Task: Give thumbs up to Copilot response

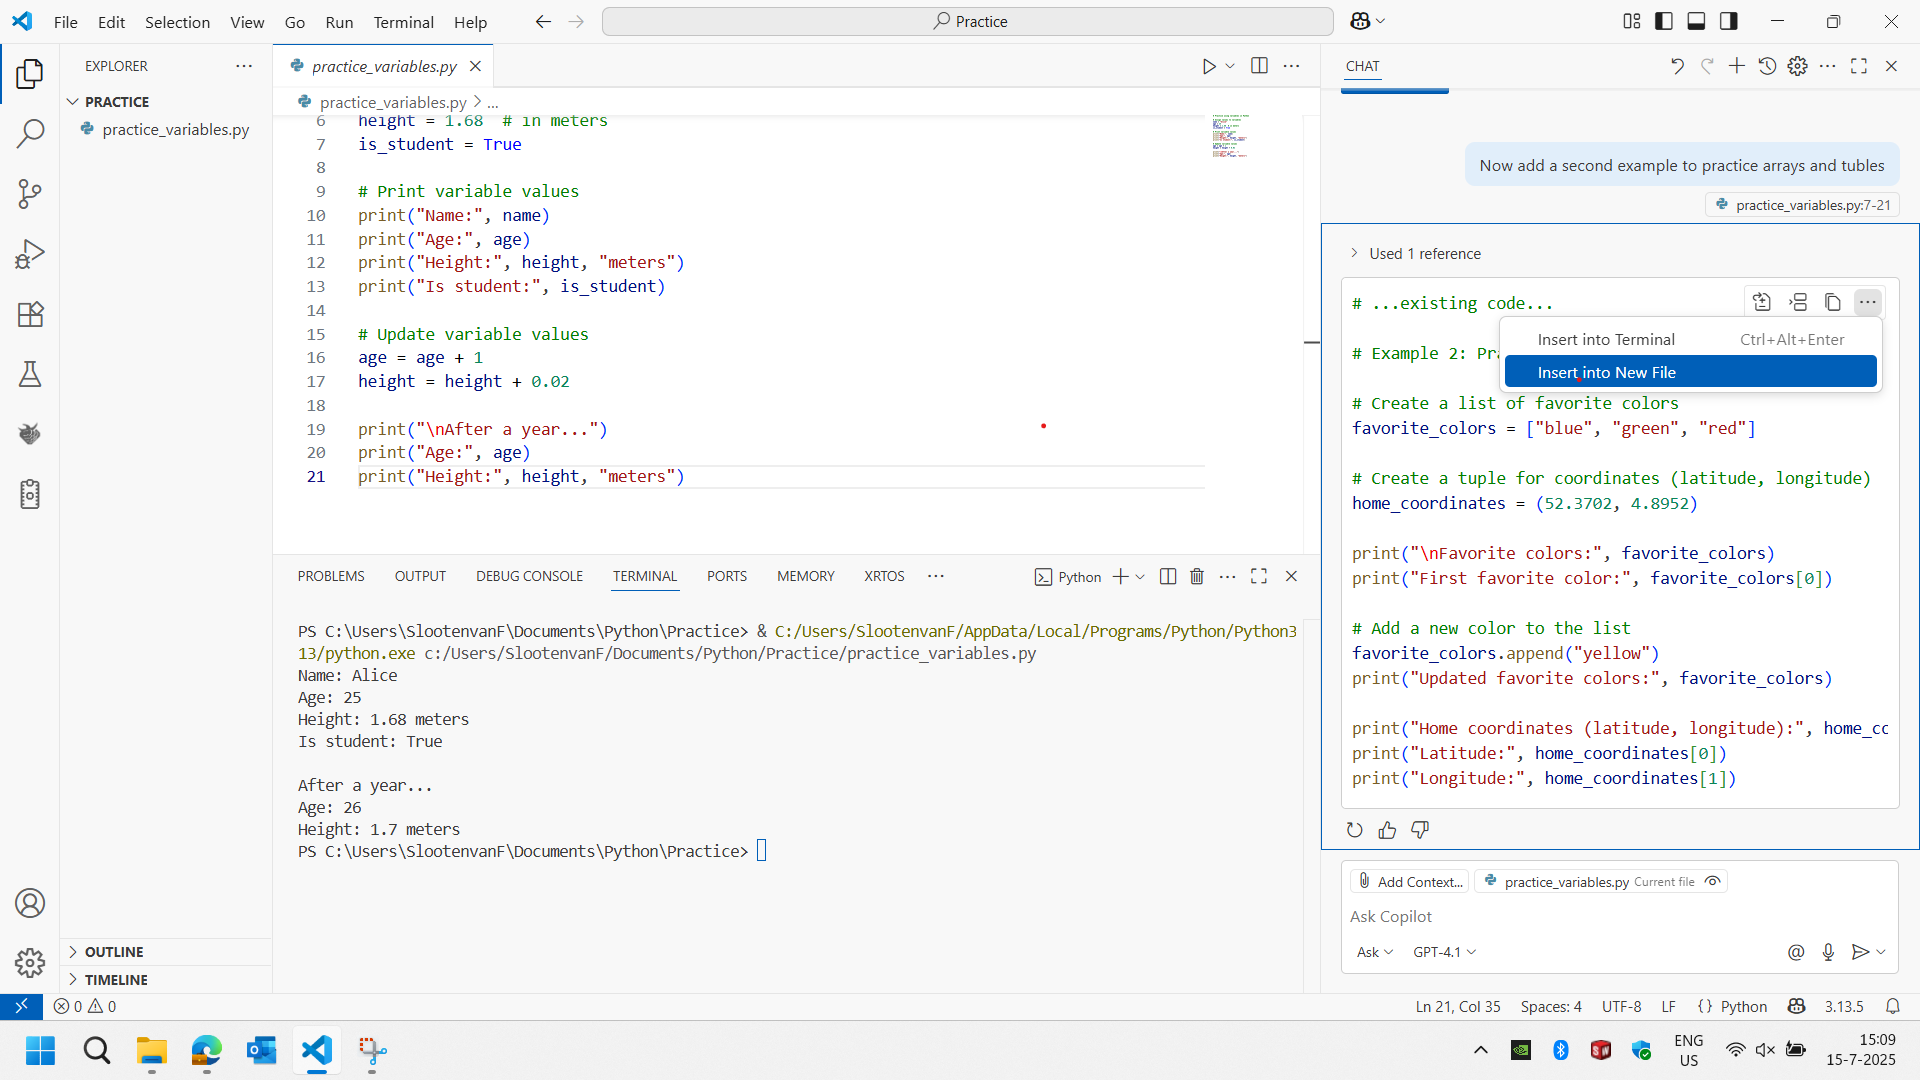Action: [x=1387, y=830]
